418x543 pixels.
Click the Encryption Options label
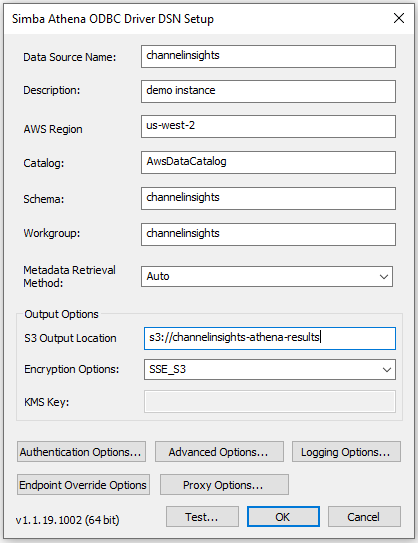coord(71,369)
